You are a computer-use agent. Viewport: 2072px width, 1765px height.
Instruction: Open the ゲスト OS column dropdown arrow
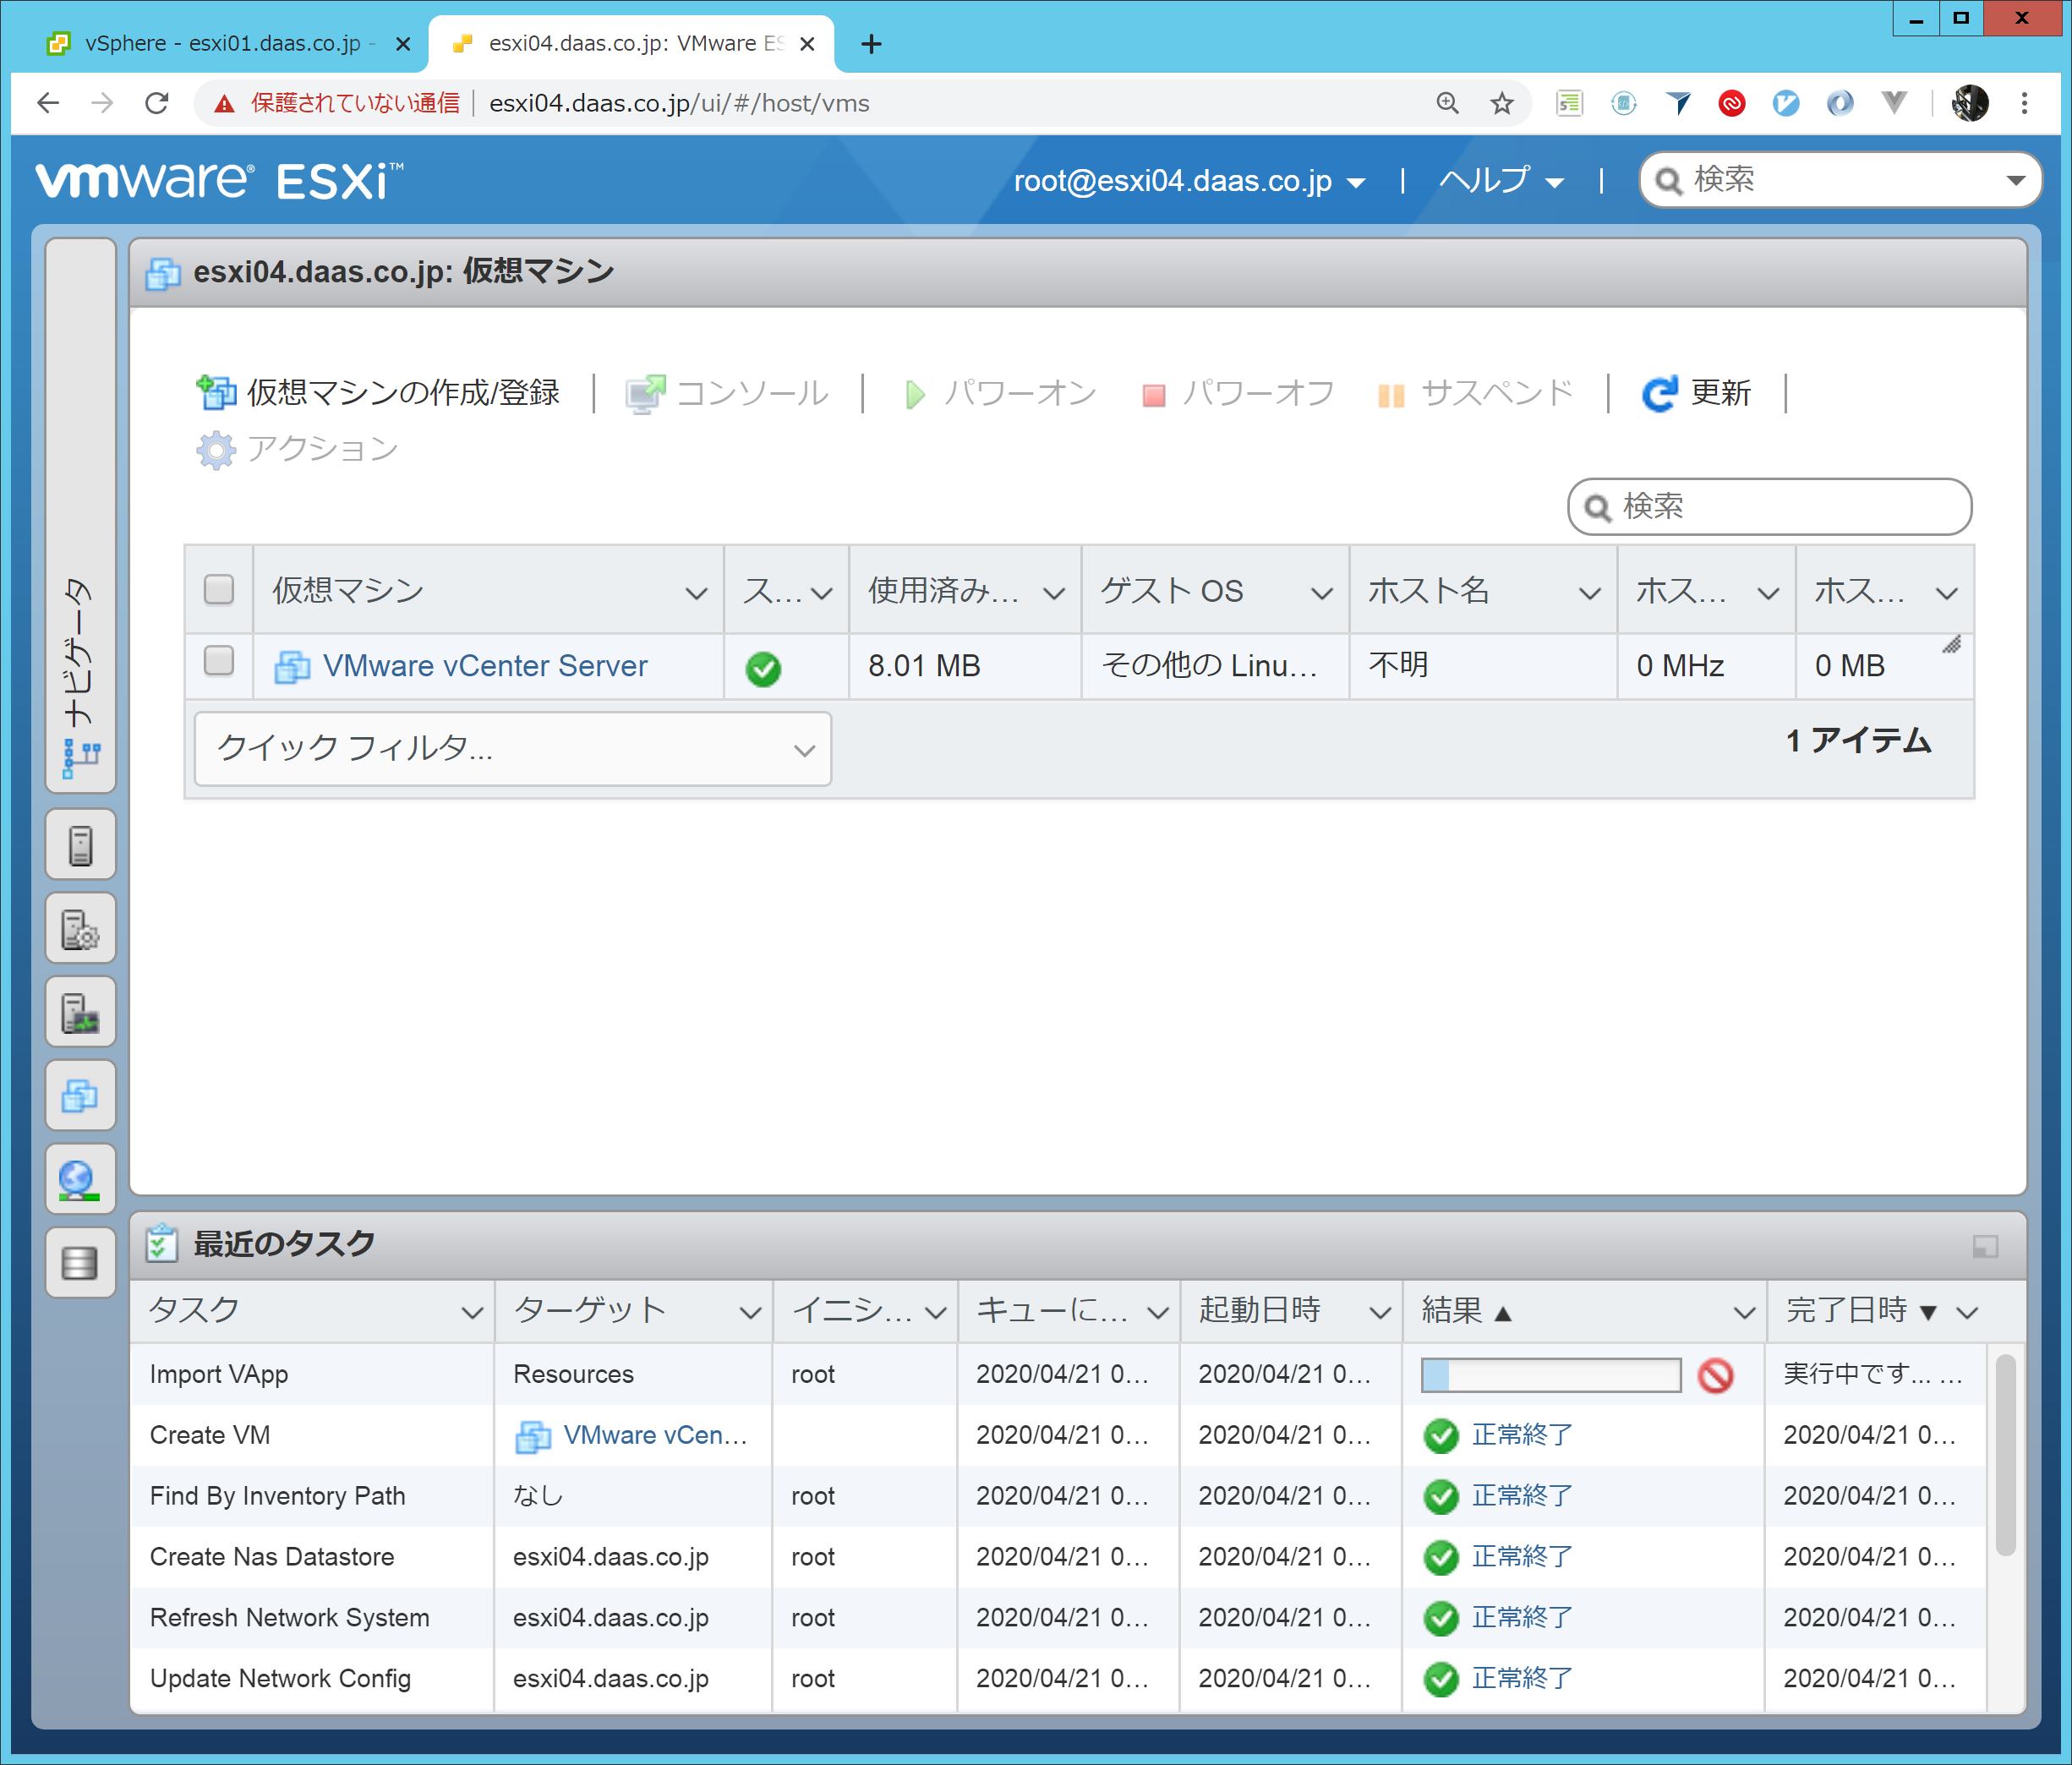[1322, 593]
